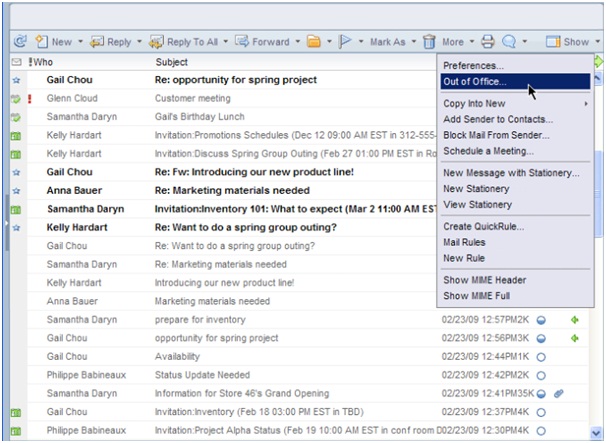
Task: Click the Mark As button
Action: [x=388, y=42]
